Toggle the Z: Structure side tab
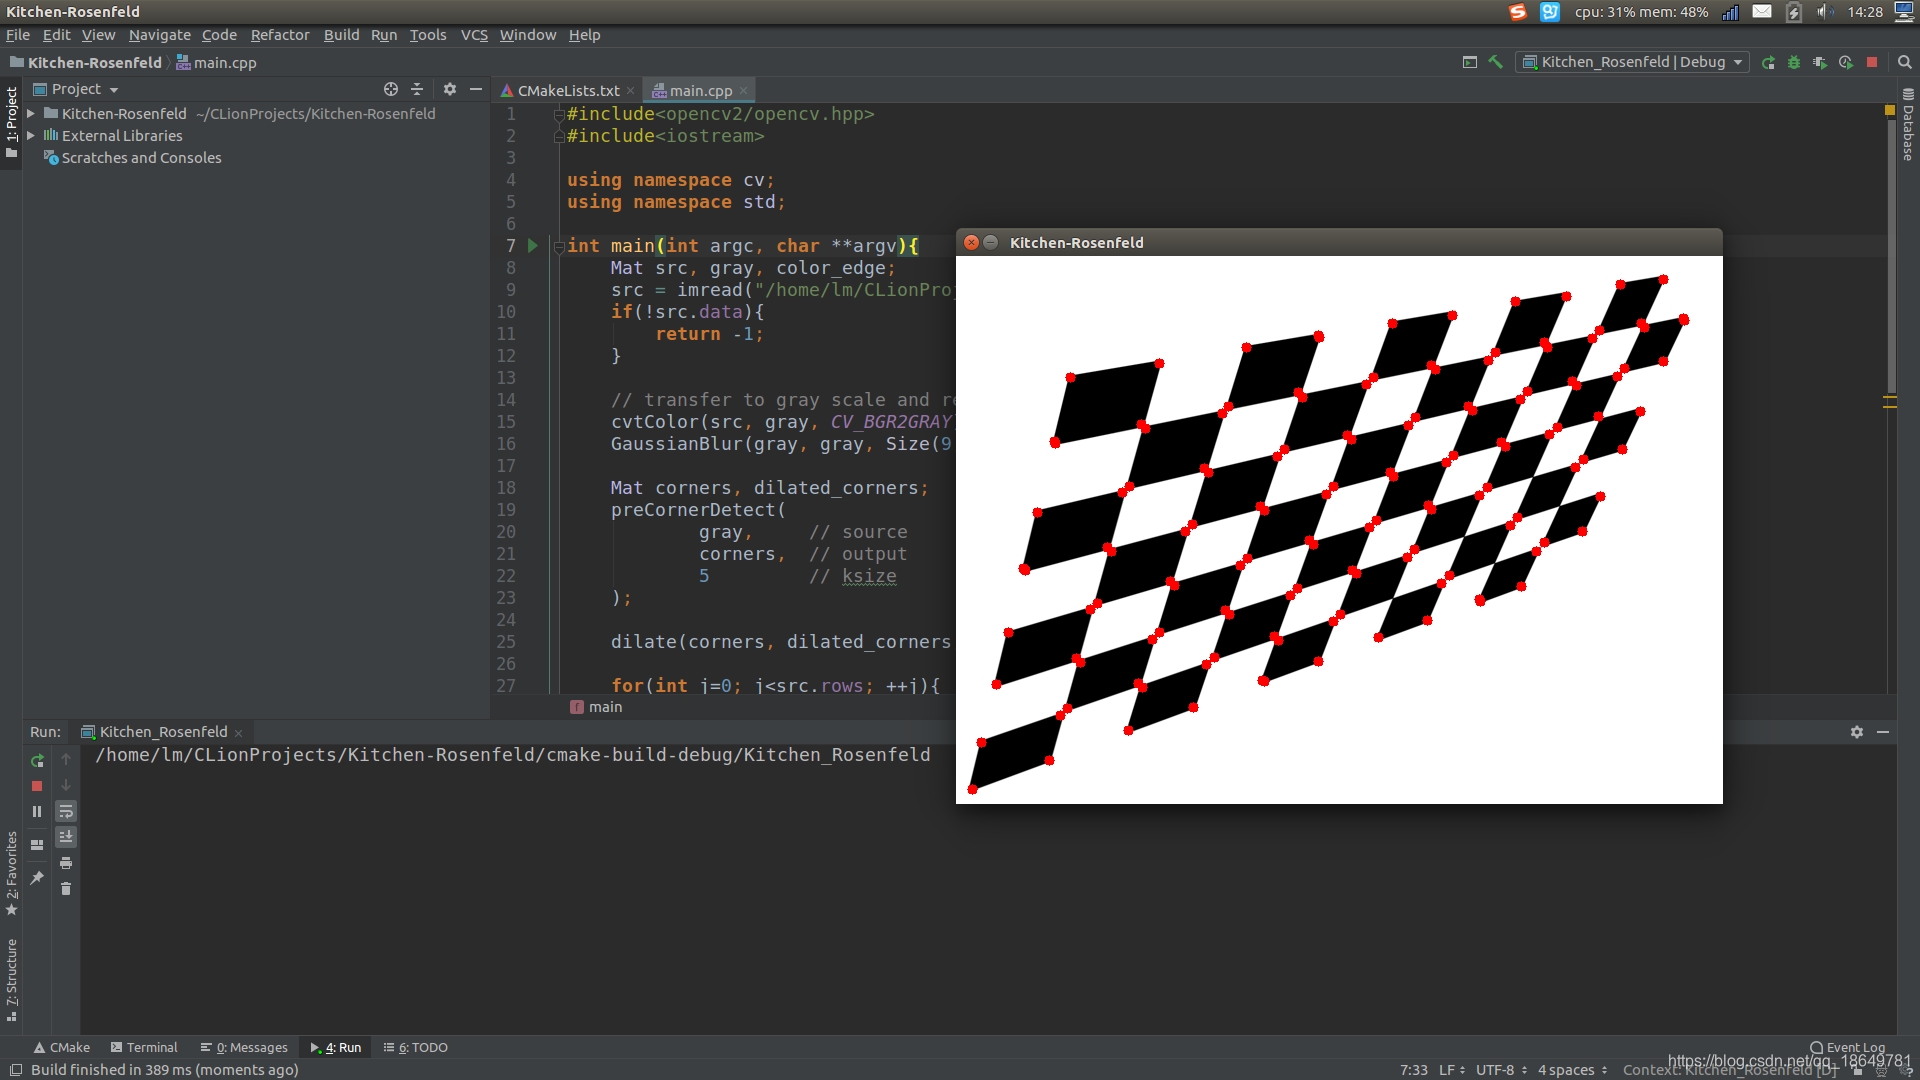 tap(11, 980)
